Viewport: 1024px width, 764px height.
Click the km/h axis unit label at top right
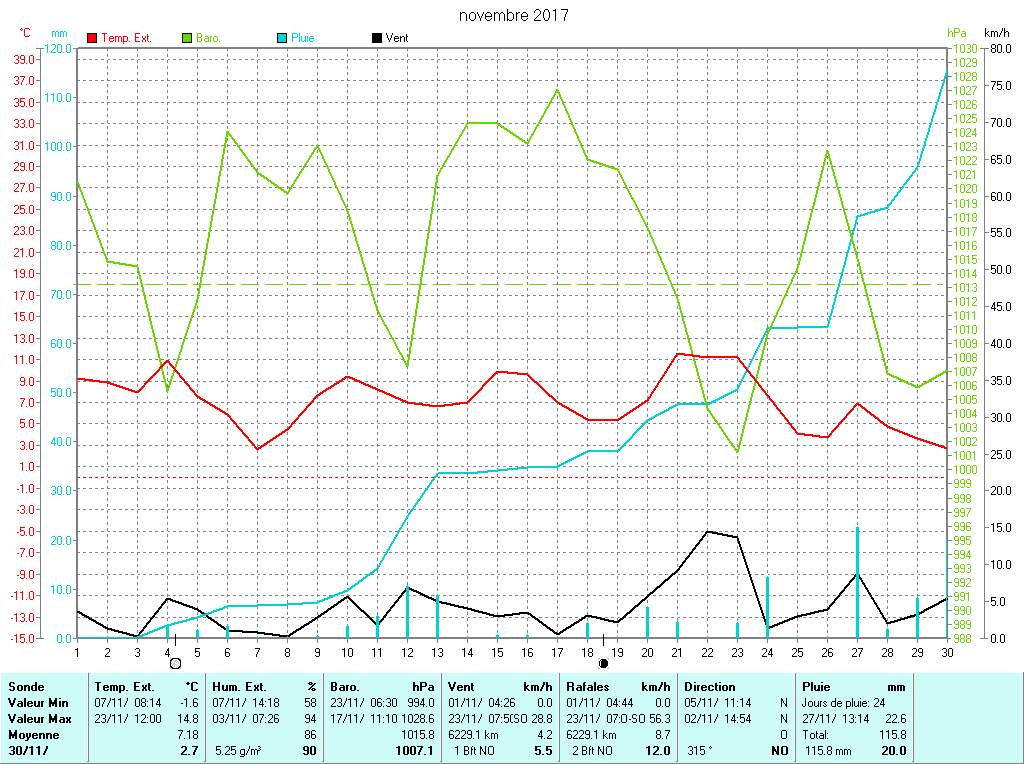tap(997, 33)
